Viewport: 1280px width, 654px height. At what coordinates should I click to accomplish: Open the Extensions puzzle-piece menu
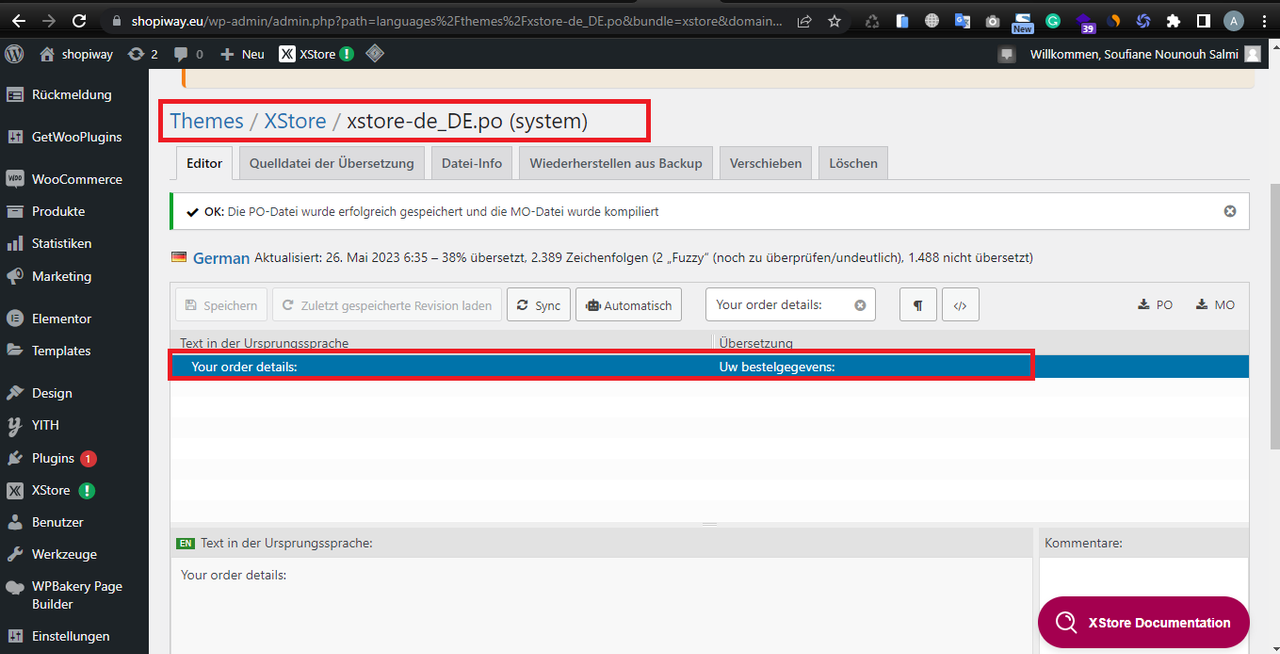pos(1174,20)
